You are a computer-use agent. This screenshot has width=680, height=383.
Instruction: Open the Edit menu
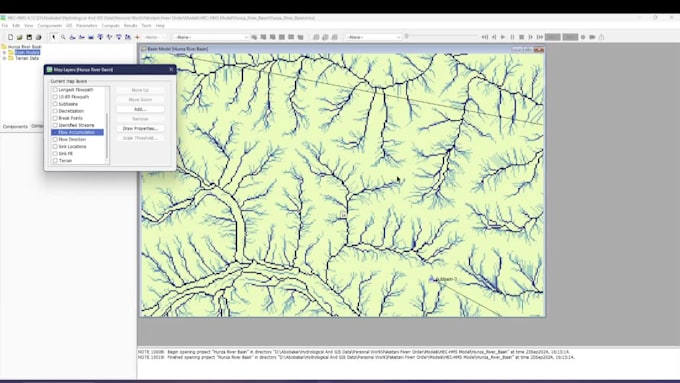click(16, 26)
